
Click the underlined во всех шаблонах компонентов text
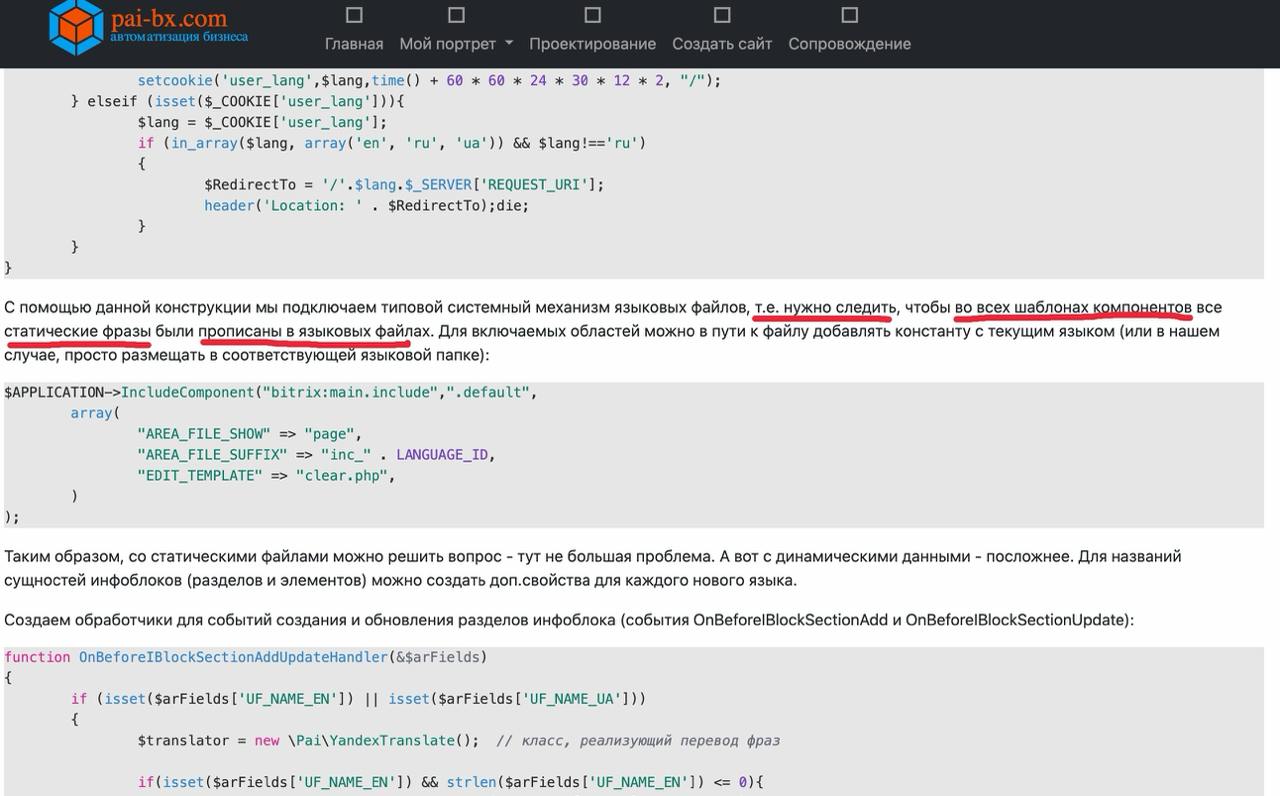[1072, 307]
